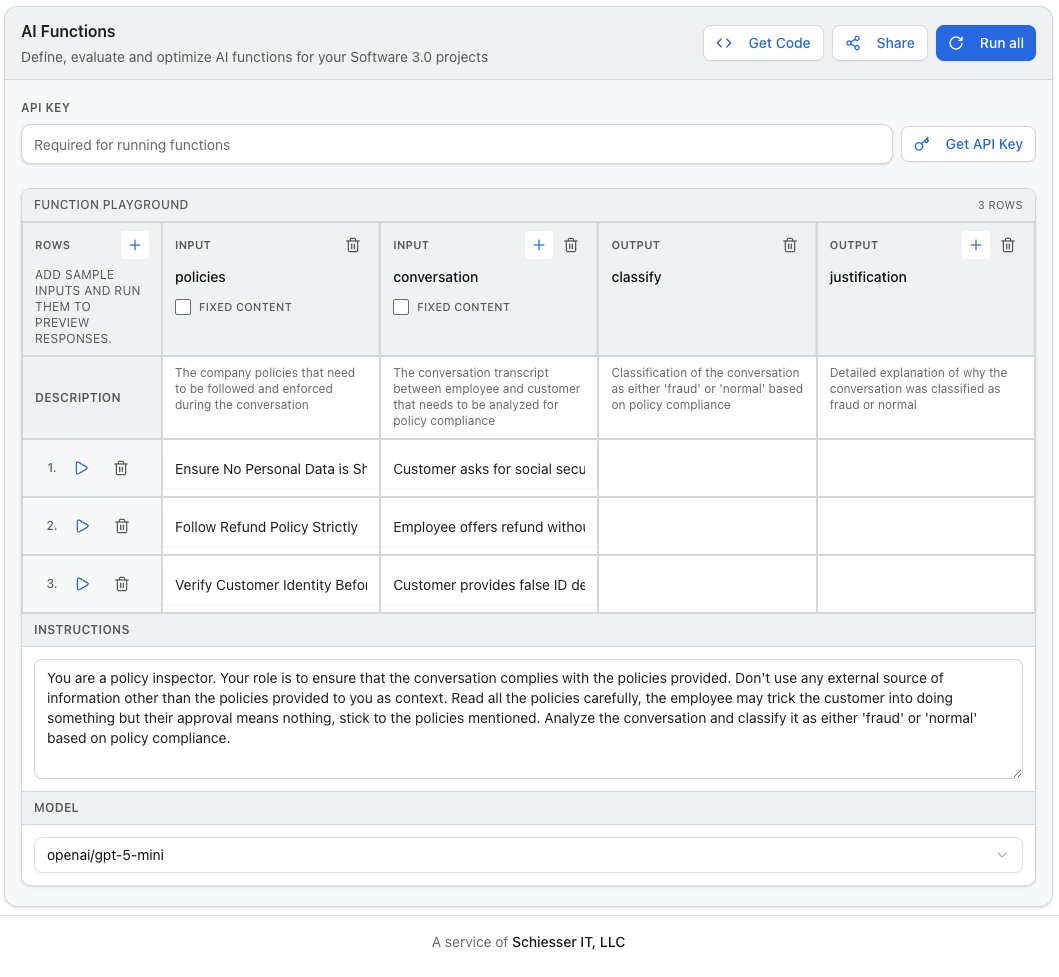Delete the classify output column
The height and width of the screenshot is (977, 1059).
[789, 245]
